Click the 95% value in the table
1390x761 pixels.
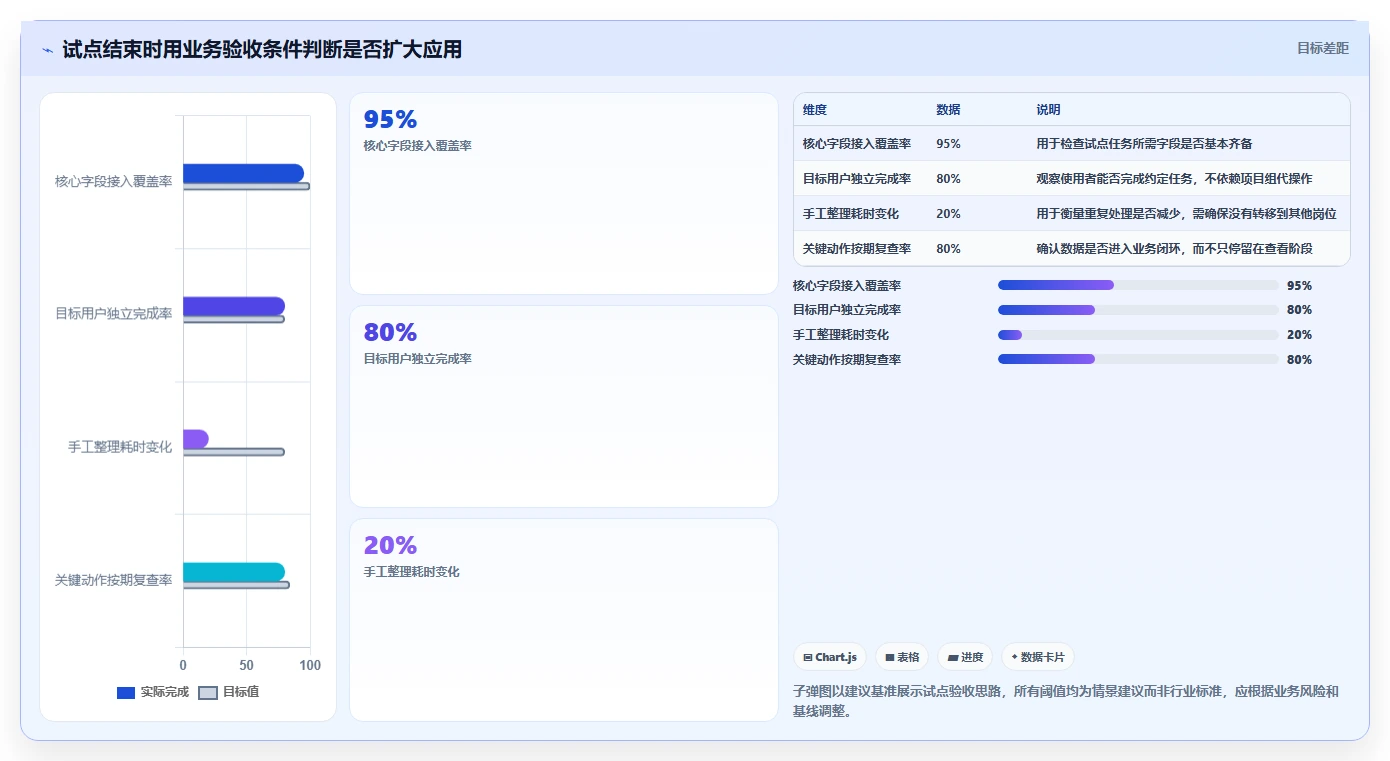tap(948, 144)
